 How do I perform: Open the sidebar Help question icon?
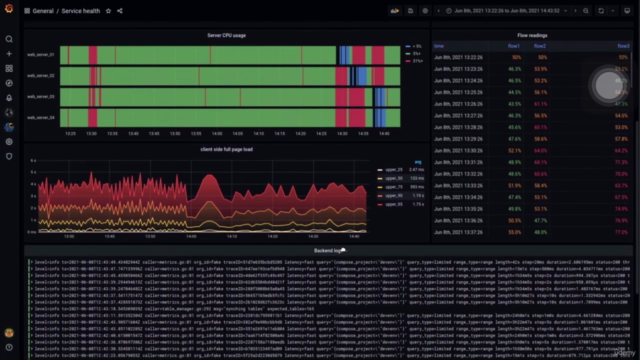click(x=9, y=347)
